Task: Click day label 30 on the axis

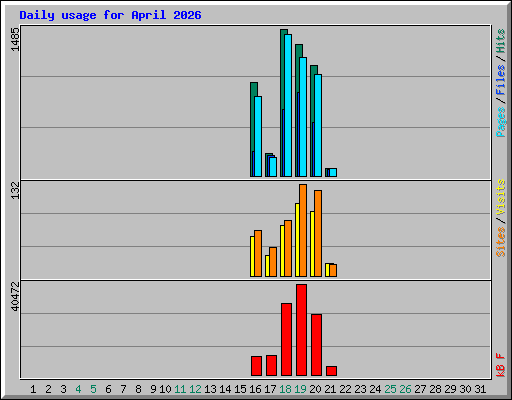Action: [465, 389]
